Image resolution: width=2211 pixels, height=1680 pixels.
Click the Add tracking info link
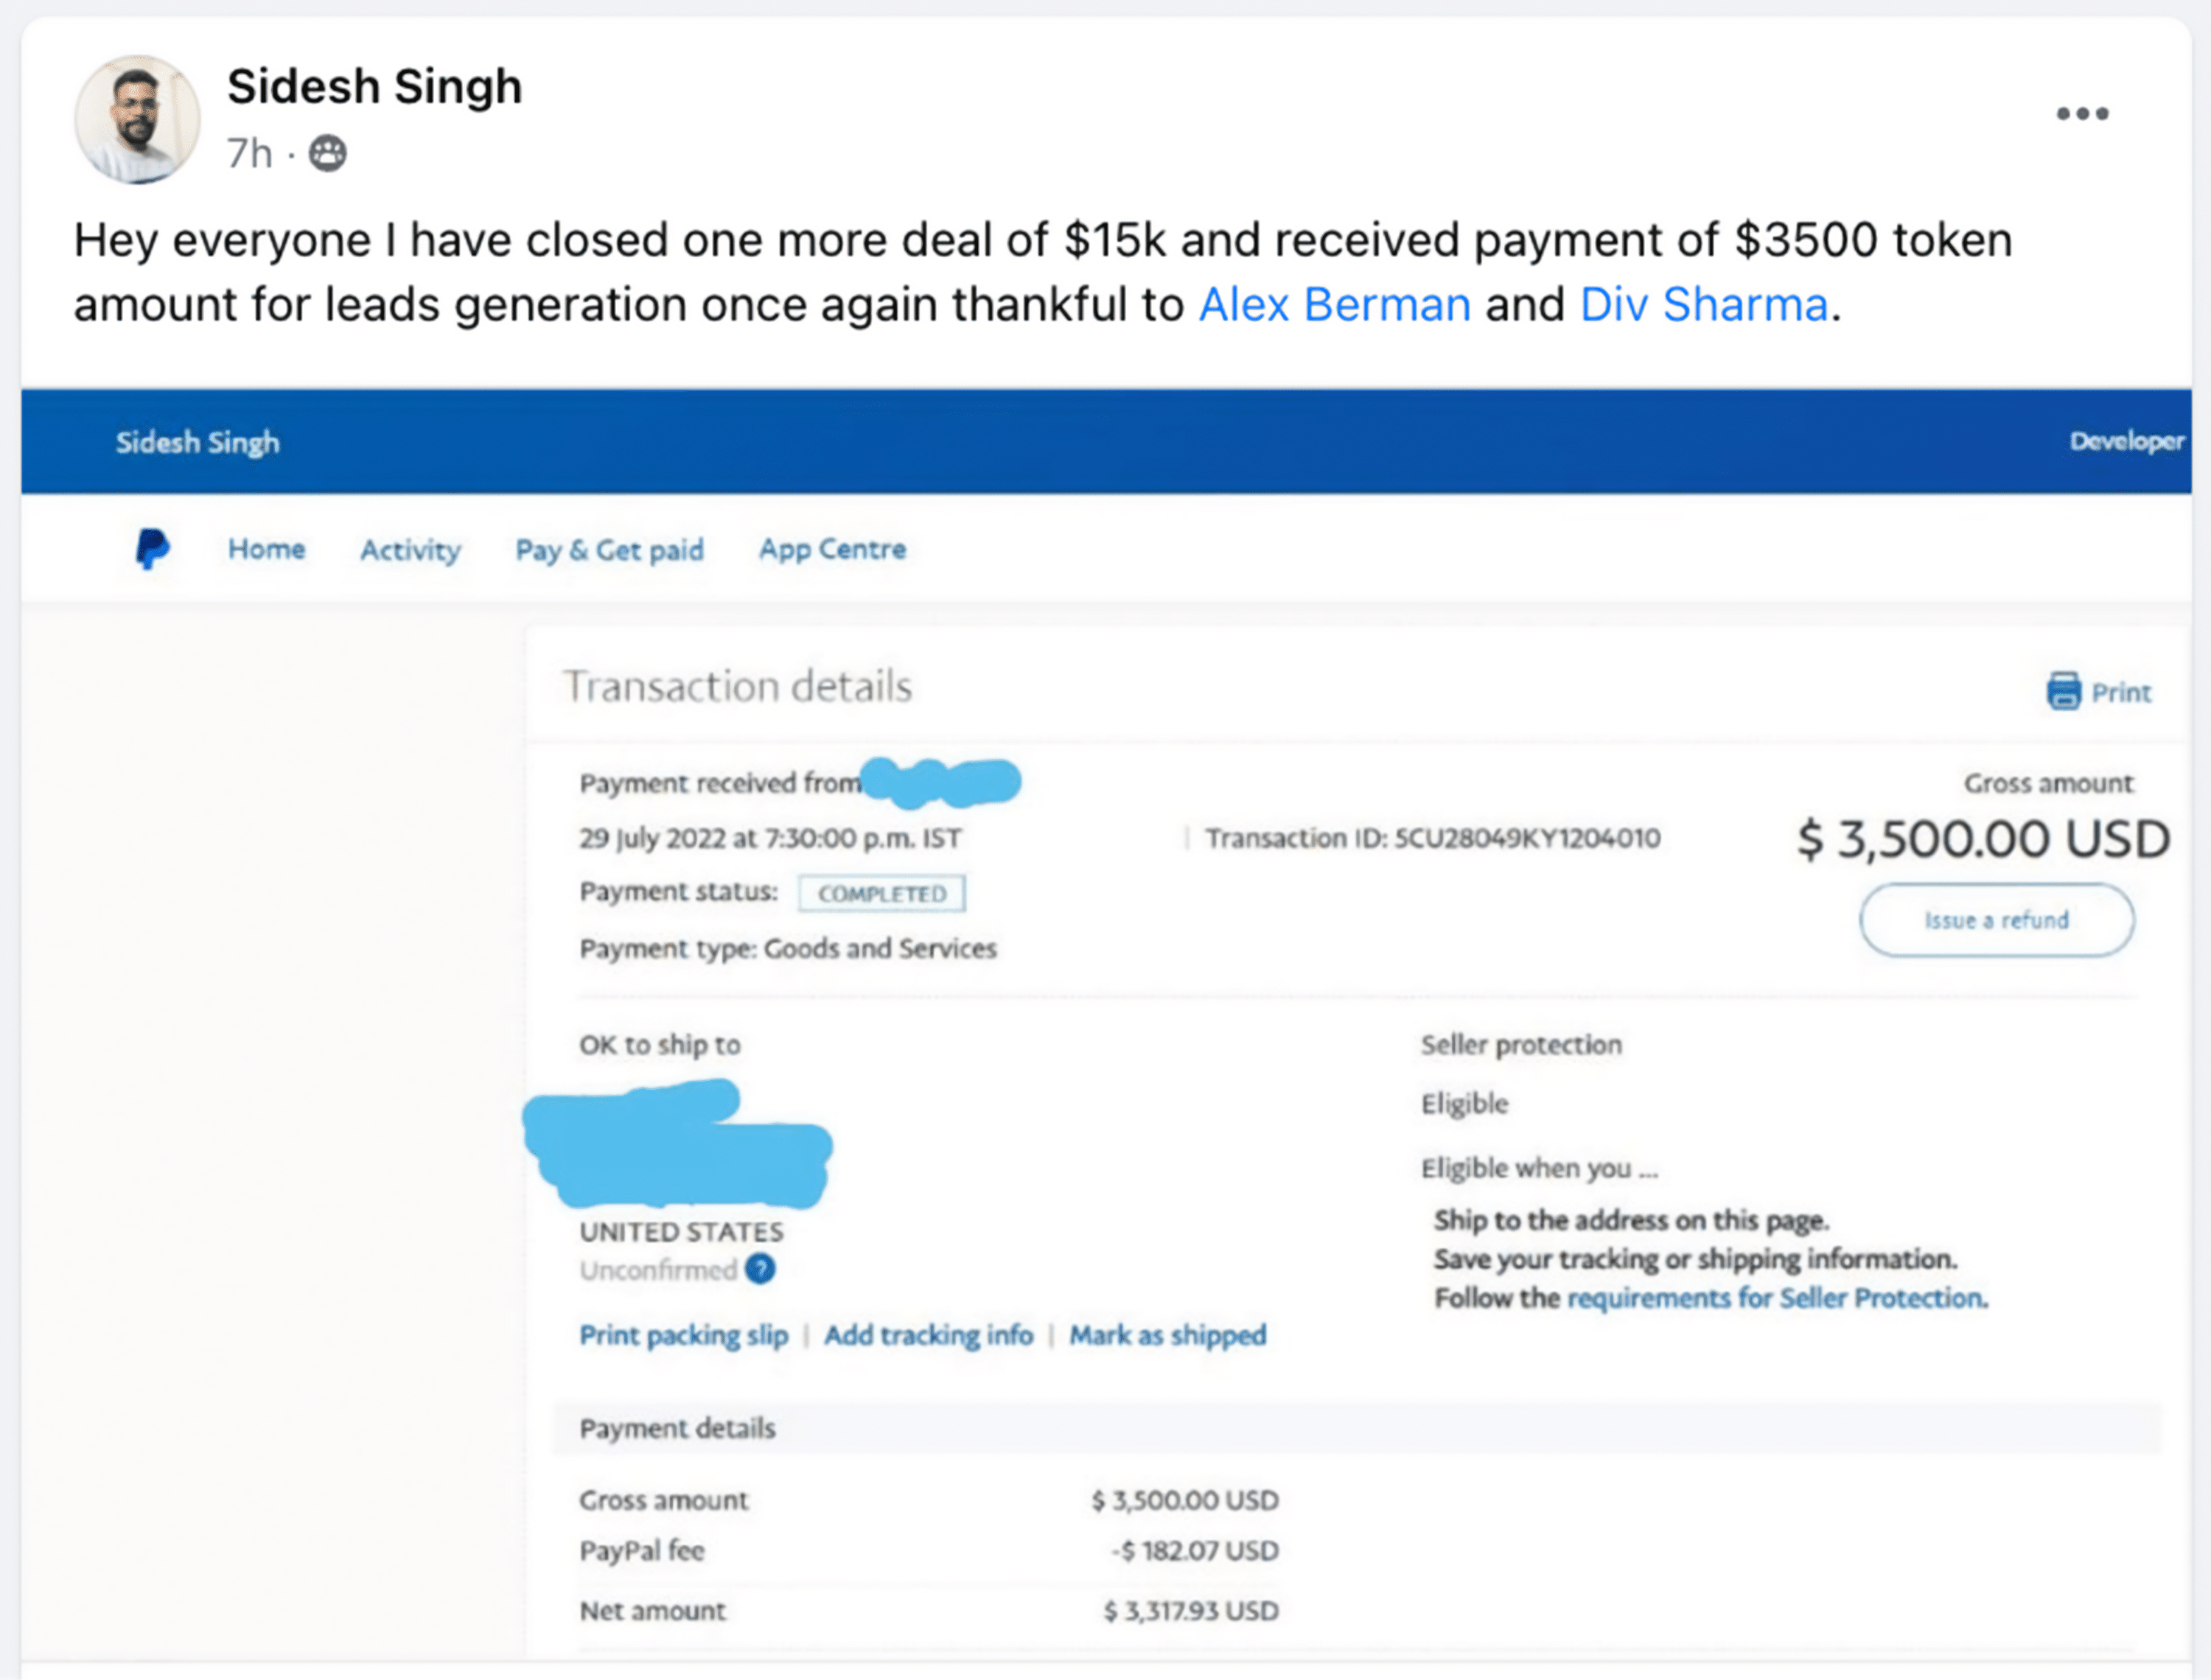tap(928, 1335)
